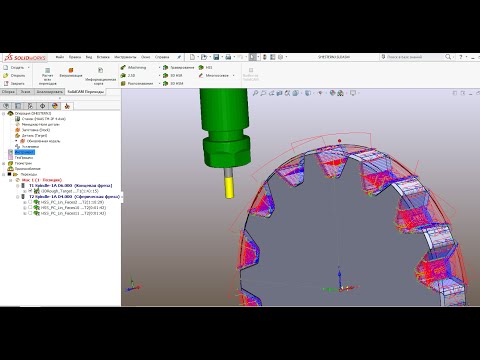Collapse the Operations folder tree node
The image size is (480, 360).
pyautogui.click(x=4, y=174)
